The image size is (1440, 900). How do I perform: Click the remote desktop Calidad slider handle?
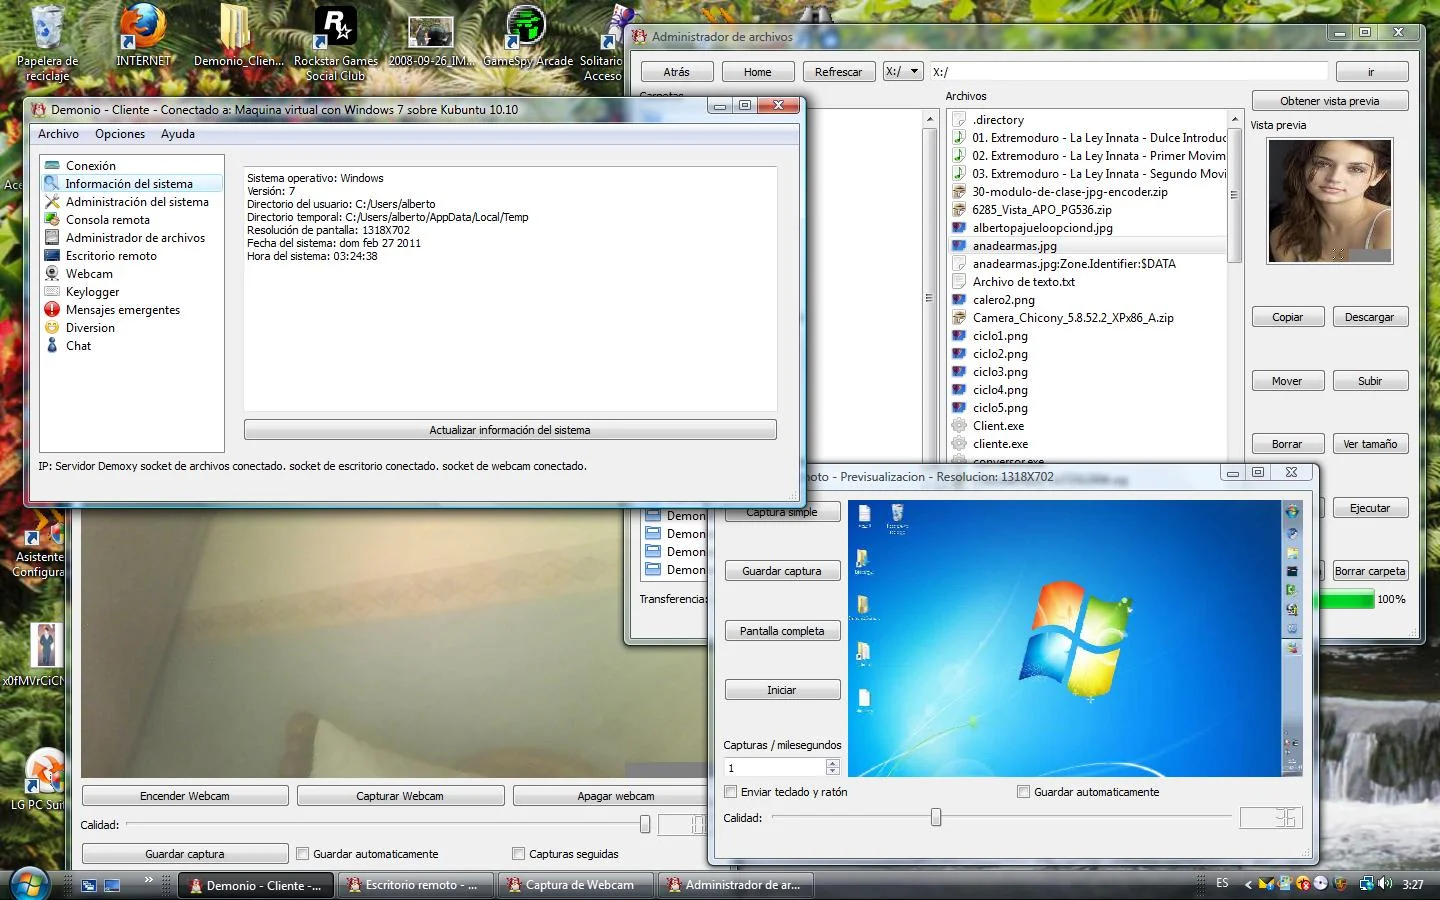936,817
